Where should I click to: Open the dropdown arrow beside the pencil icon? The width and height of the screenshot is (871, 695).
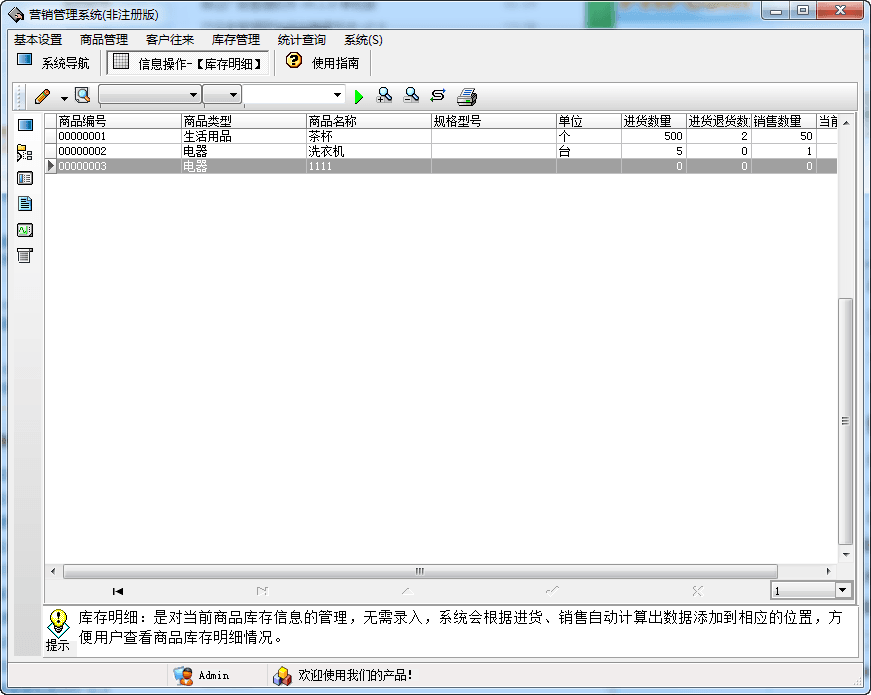[x=64, y=98]
